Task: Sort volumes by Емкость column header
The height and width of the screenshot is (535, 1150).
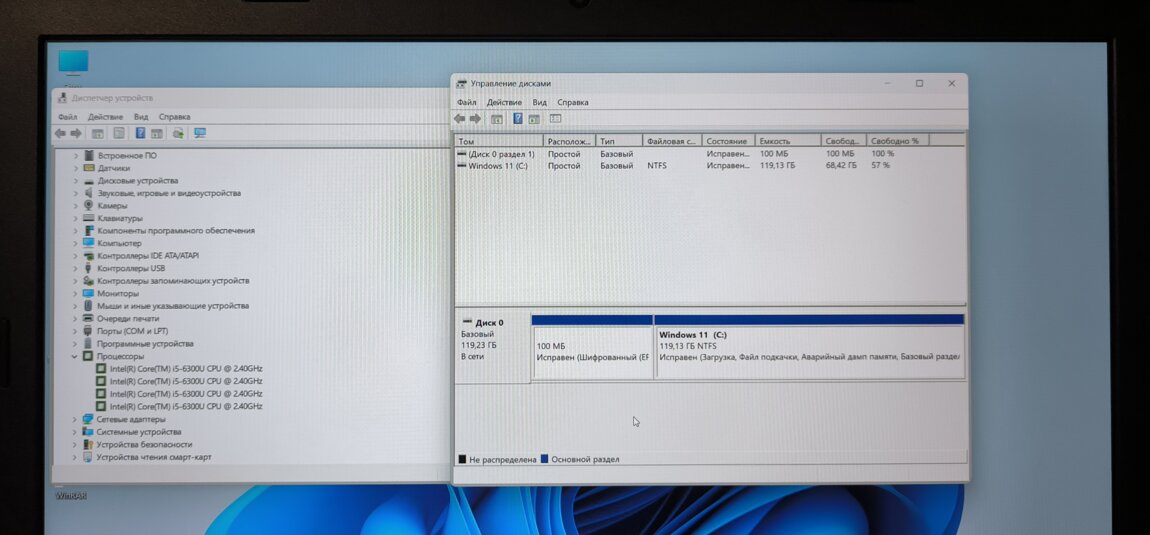Action: (x=775, y=141)
